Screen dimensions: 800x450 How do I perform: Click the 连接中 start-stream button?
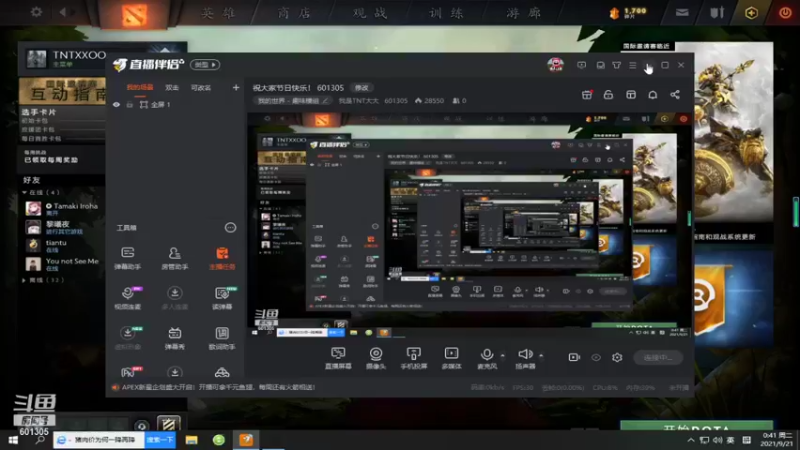(x=658, y=358)
